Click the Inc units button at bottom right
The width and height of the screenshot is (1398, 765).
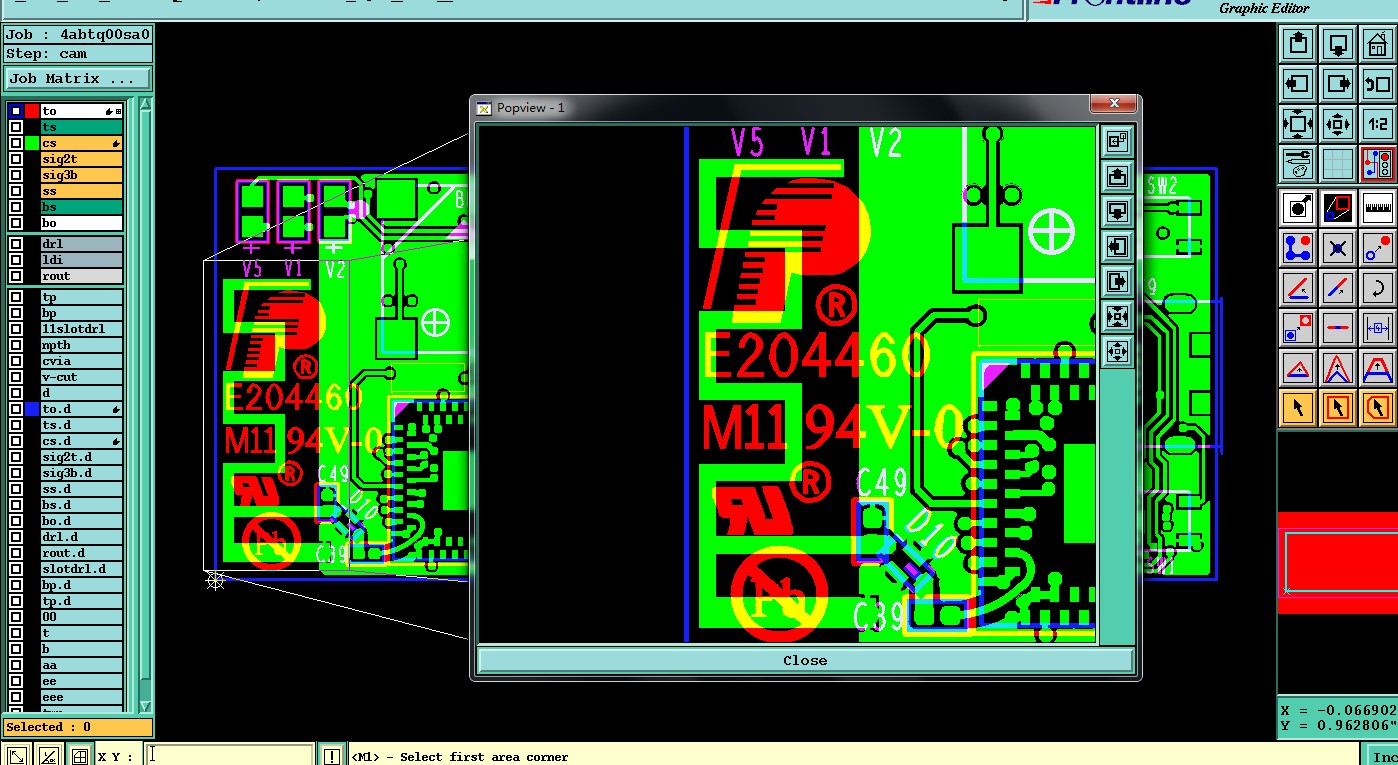1382,756
